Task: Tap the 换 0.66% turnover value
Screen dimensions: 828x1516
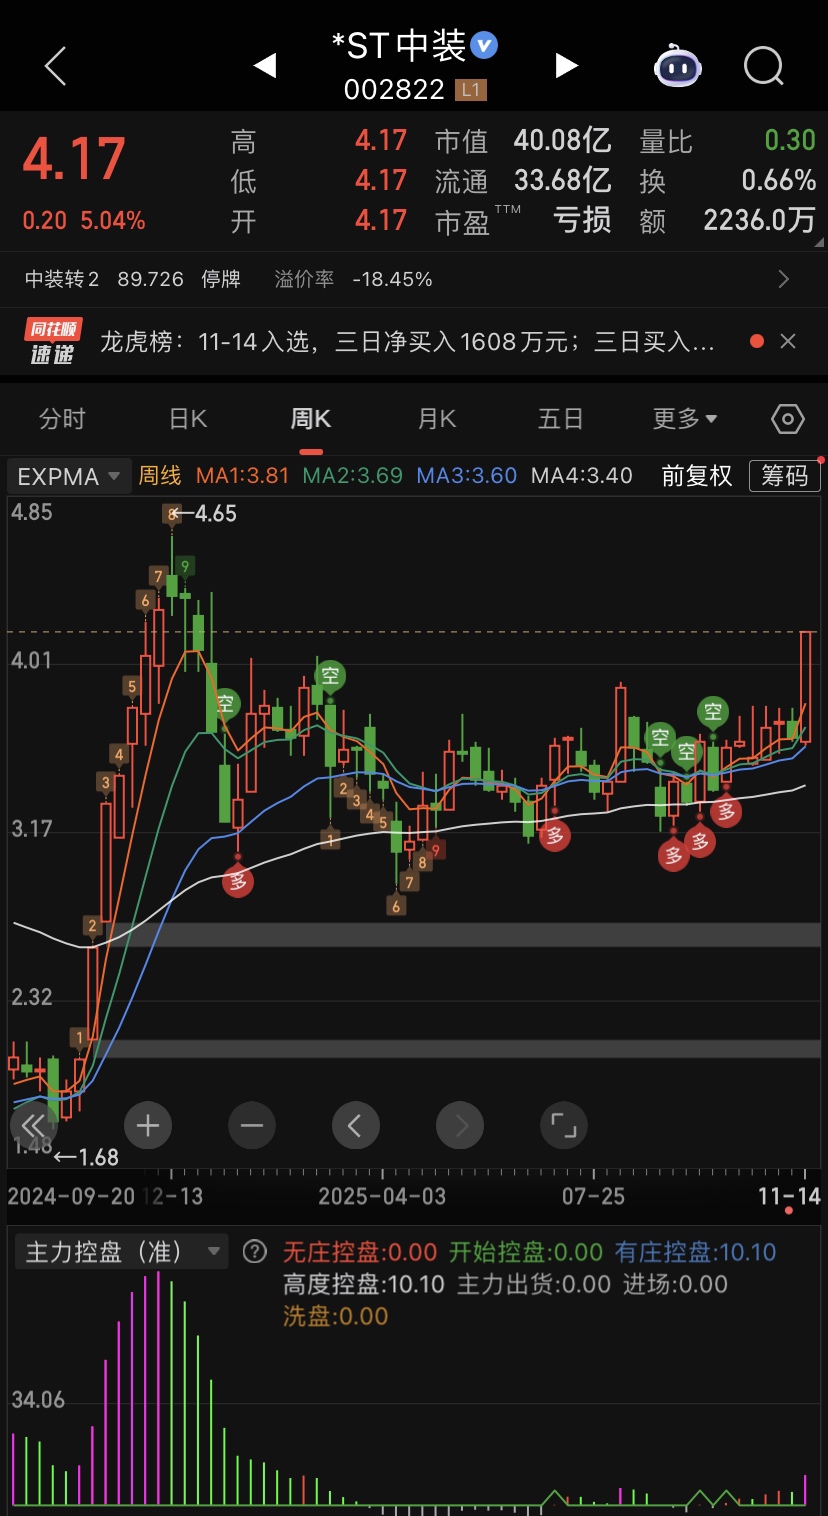Action: click(778, 181)
